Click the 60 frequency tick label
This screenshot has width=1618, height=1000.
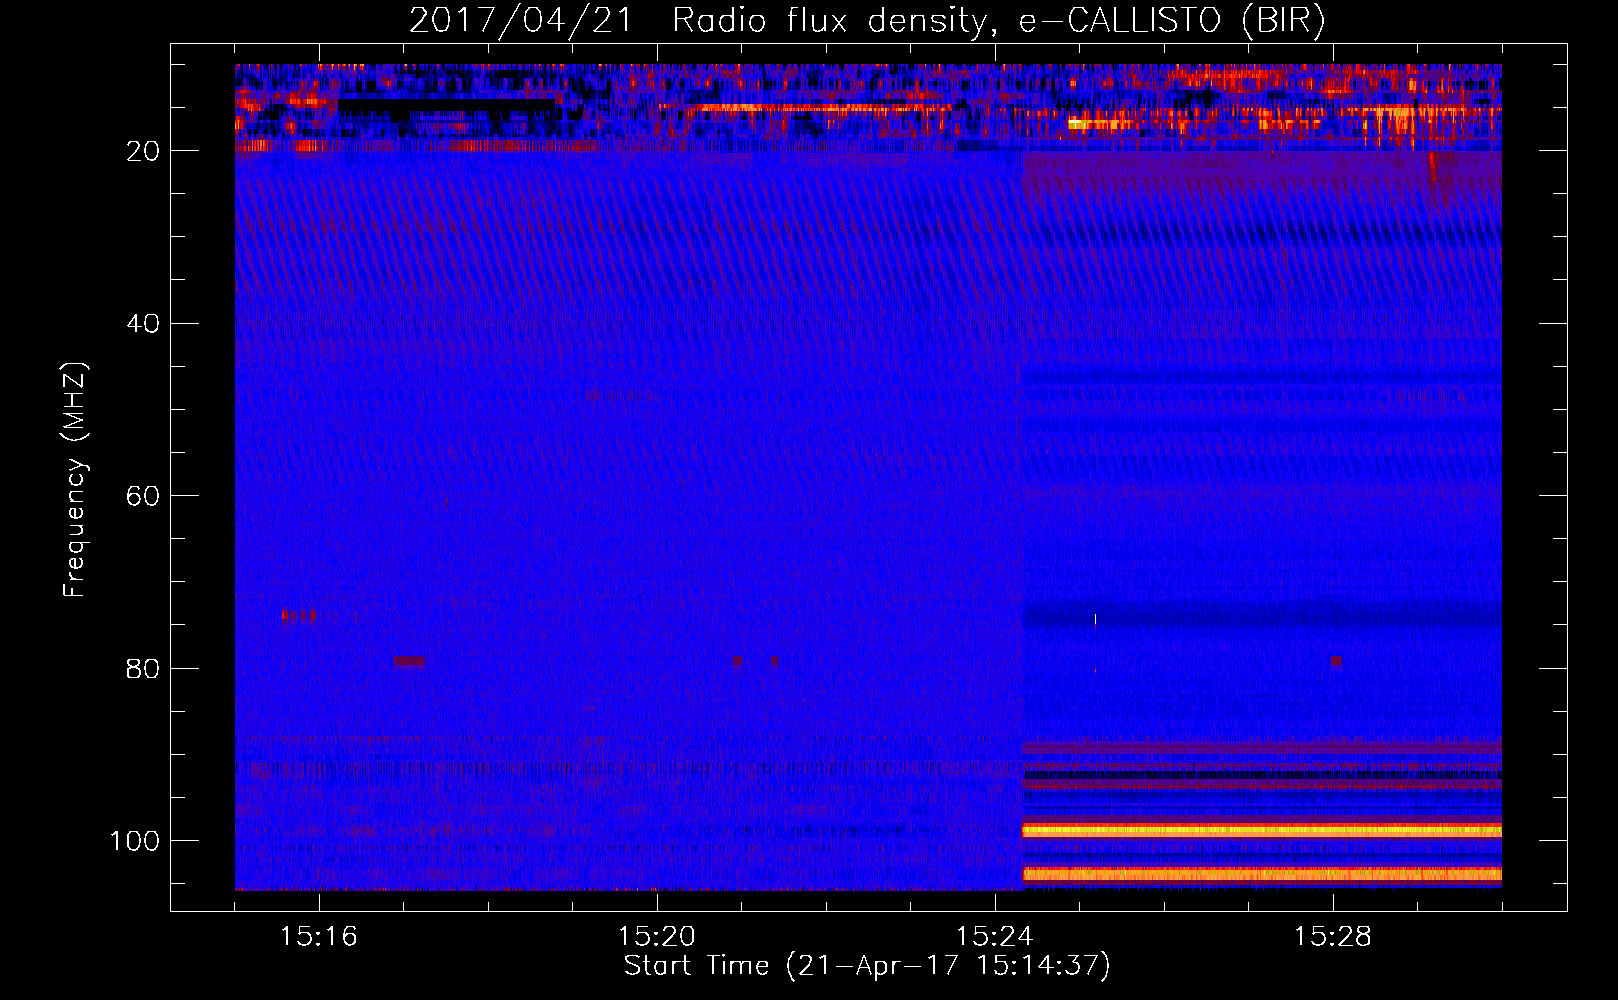pos(143,496)
